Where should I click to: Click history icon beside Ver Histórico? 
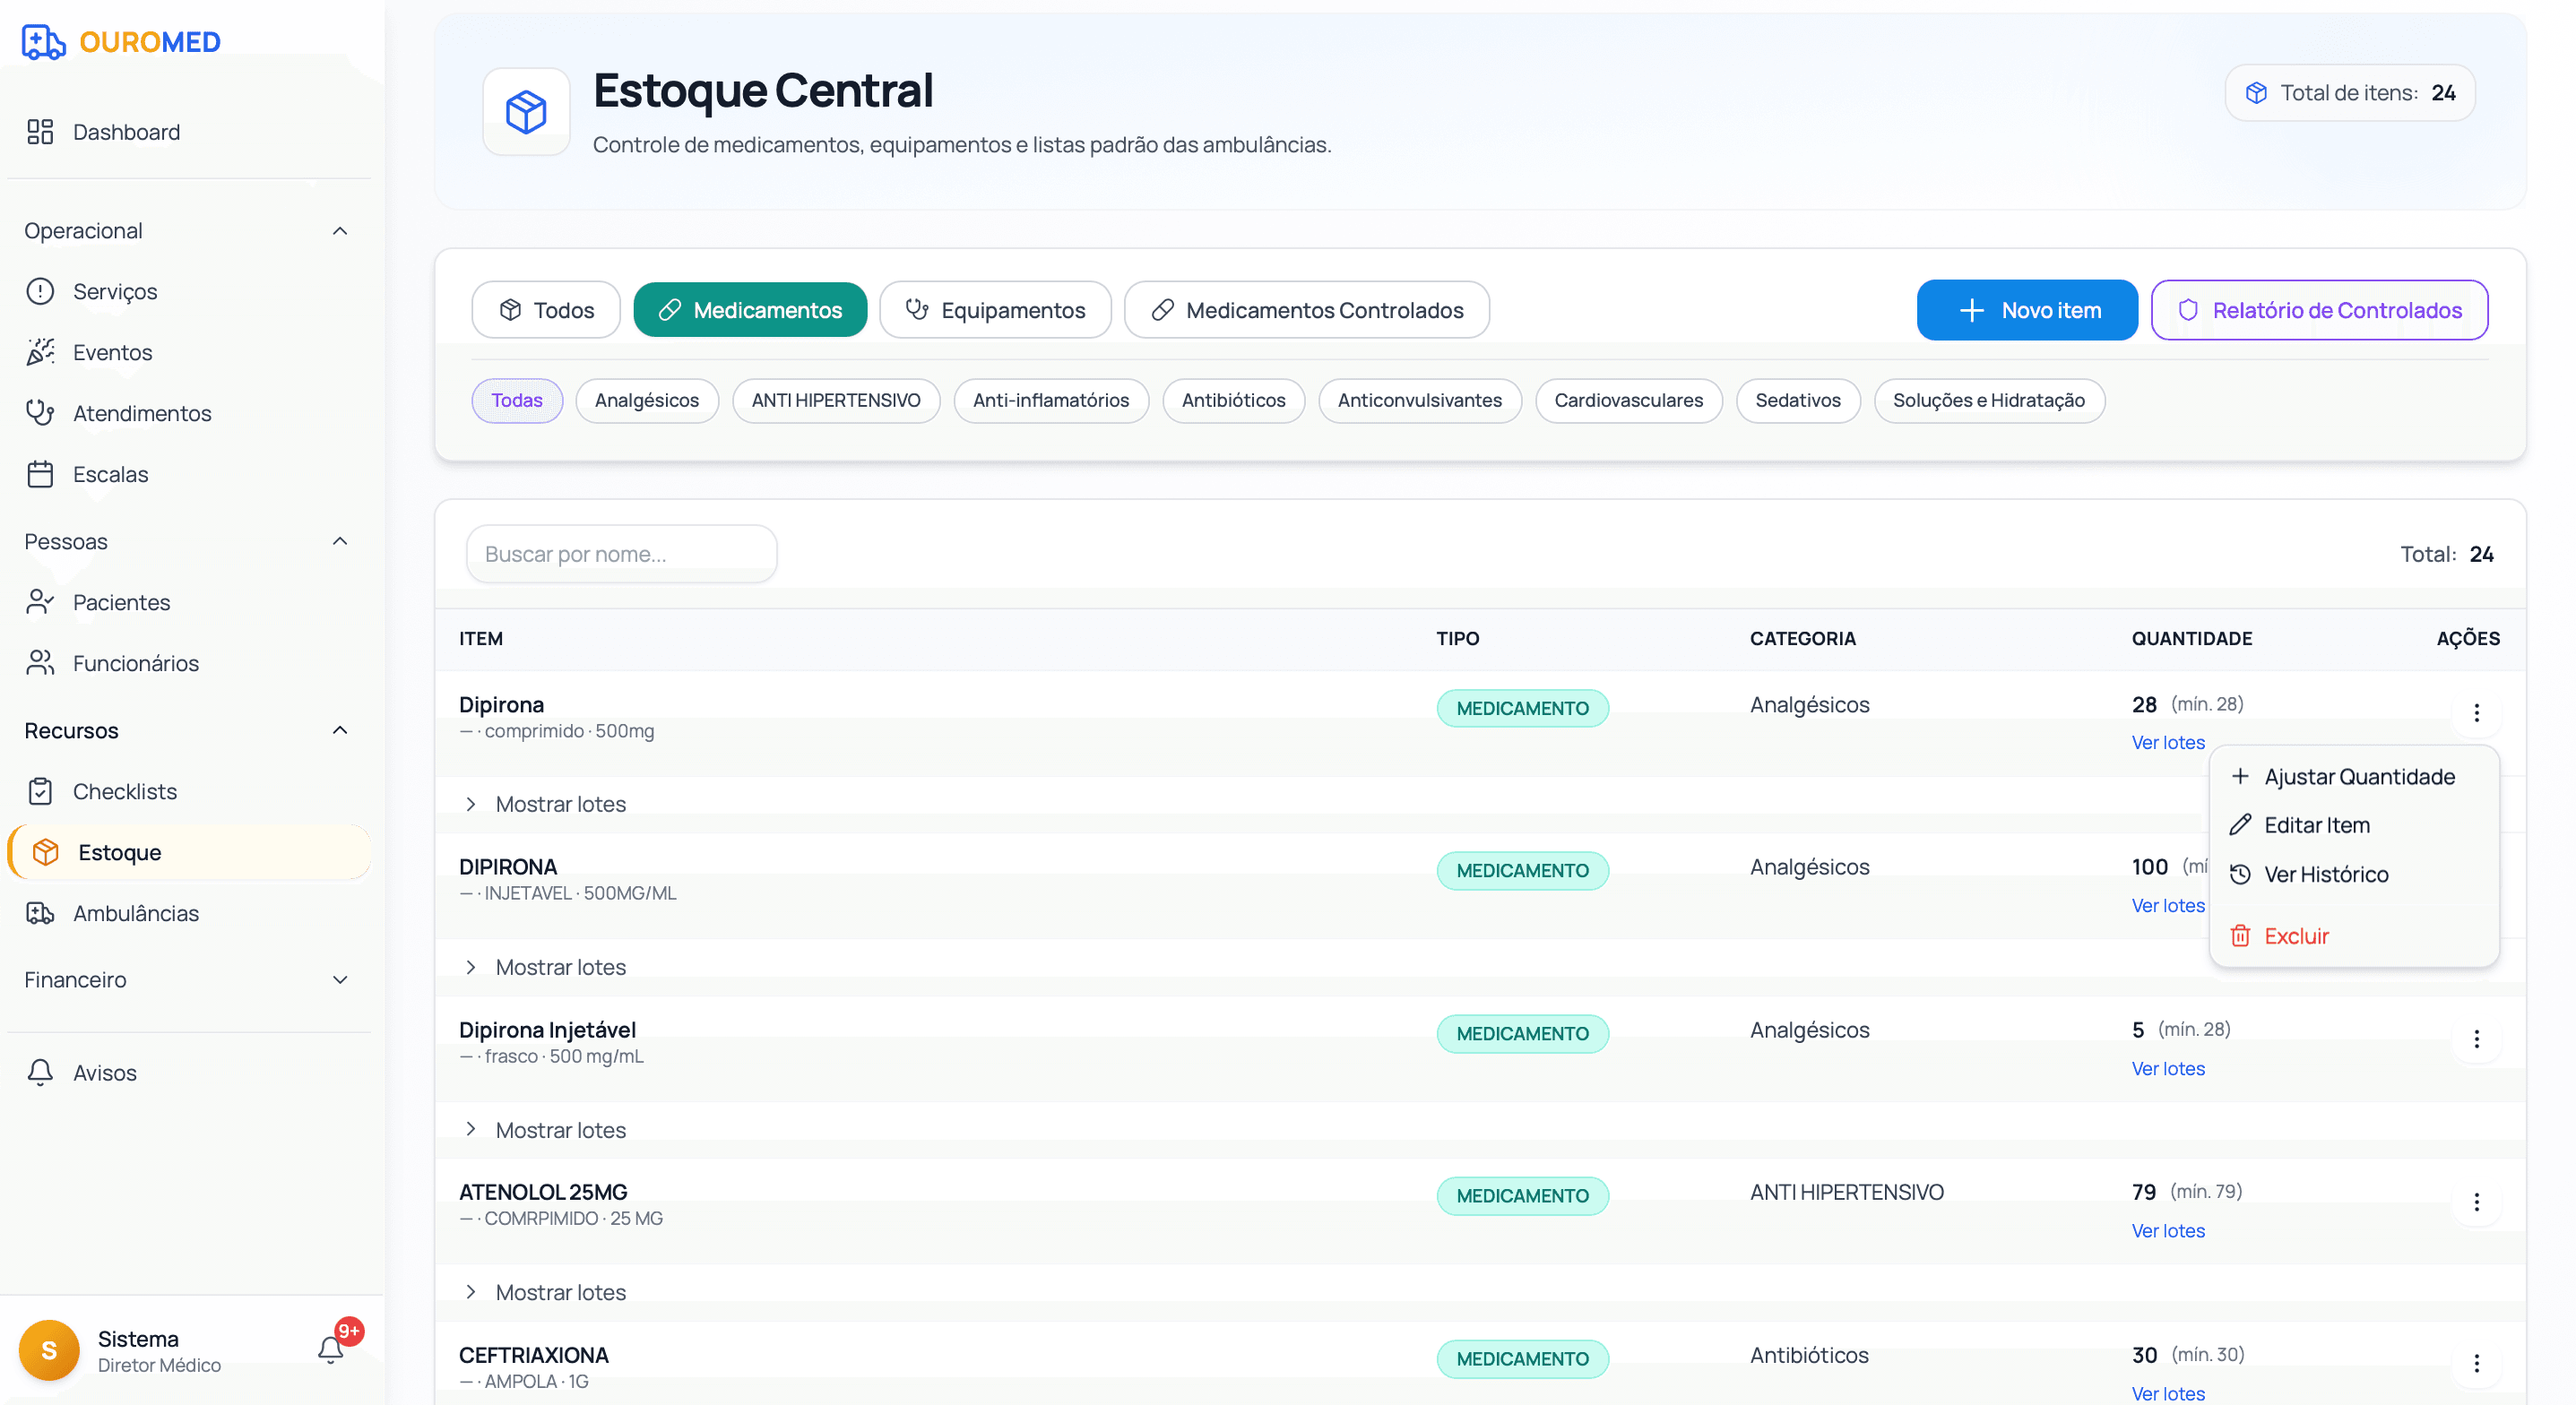(x=2240, y=874)
